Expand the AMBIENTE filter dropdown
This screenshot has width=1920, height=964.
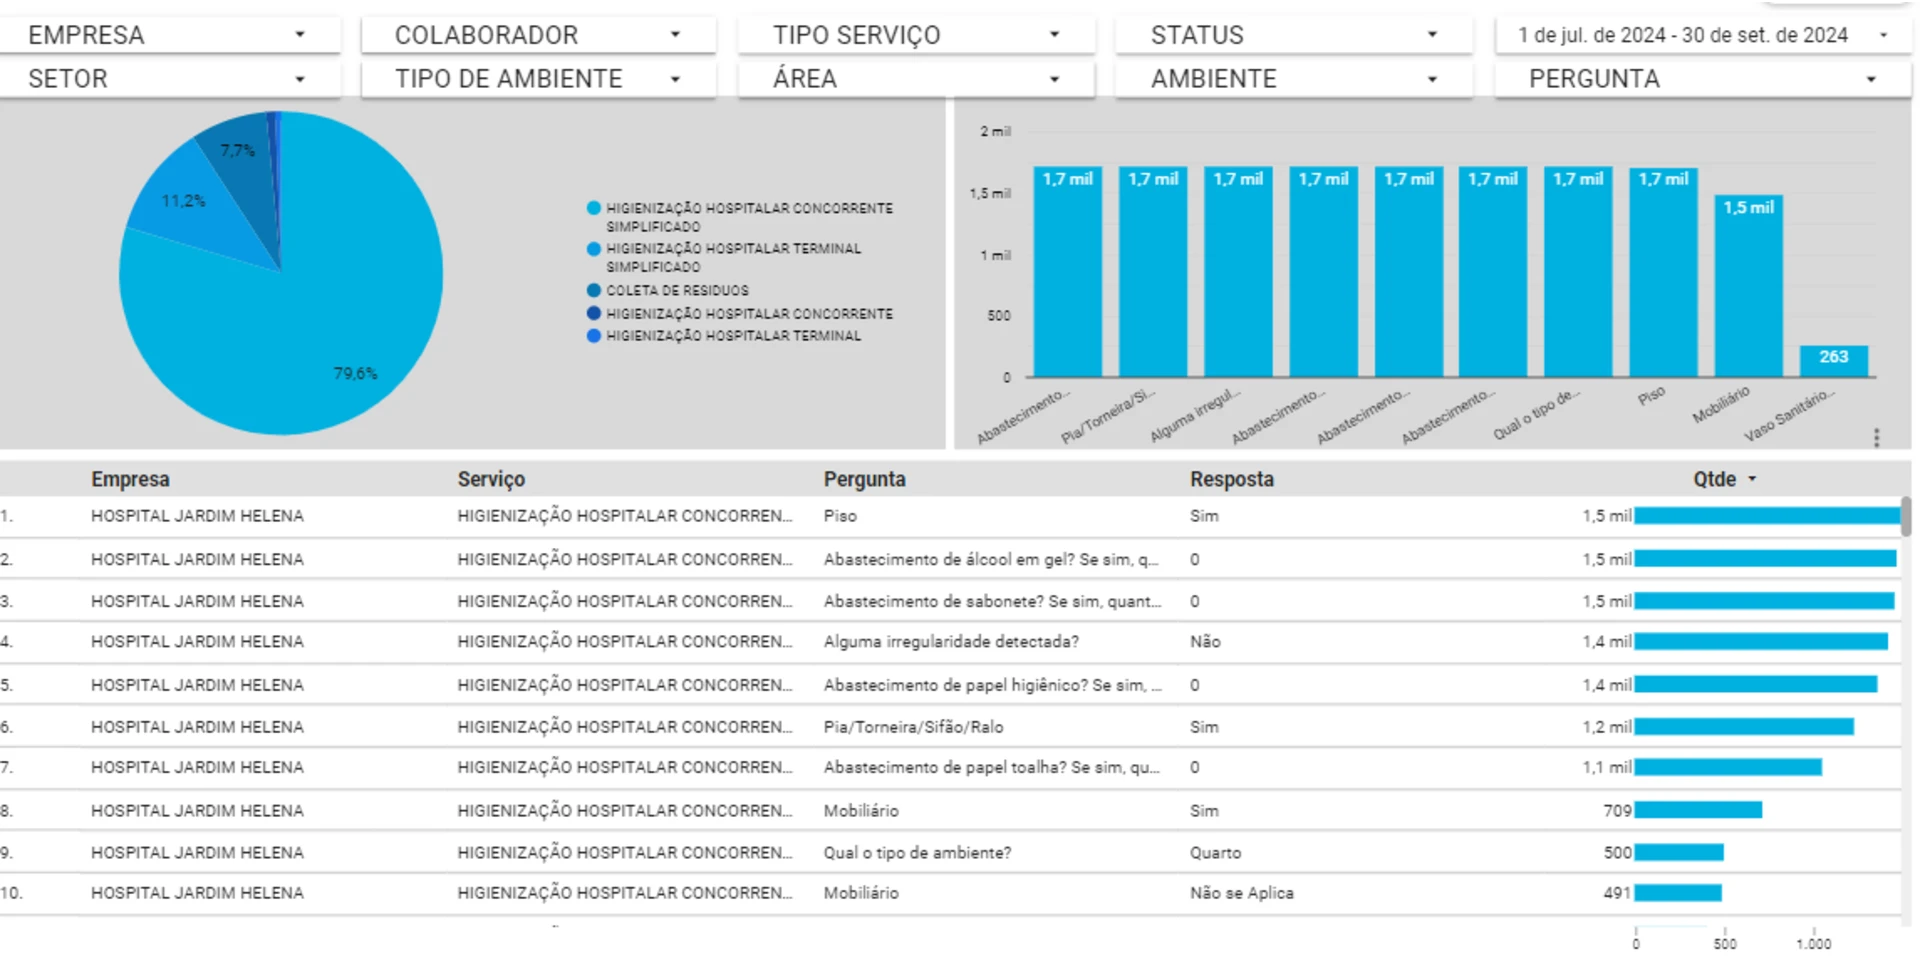[x=1293, y=79]
